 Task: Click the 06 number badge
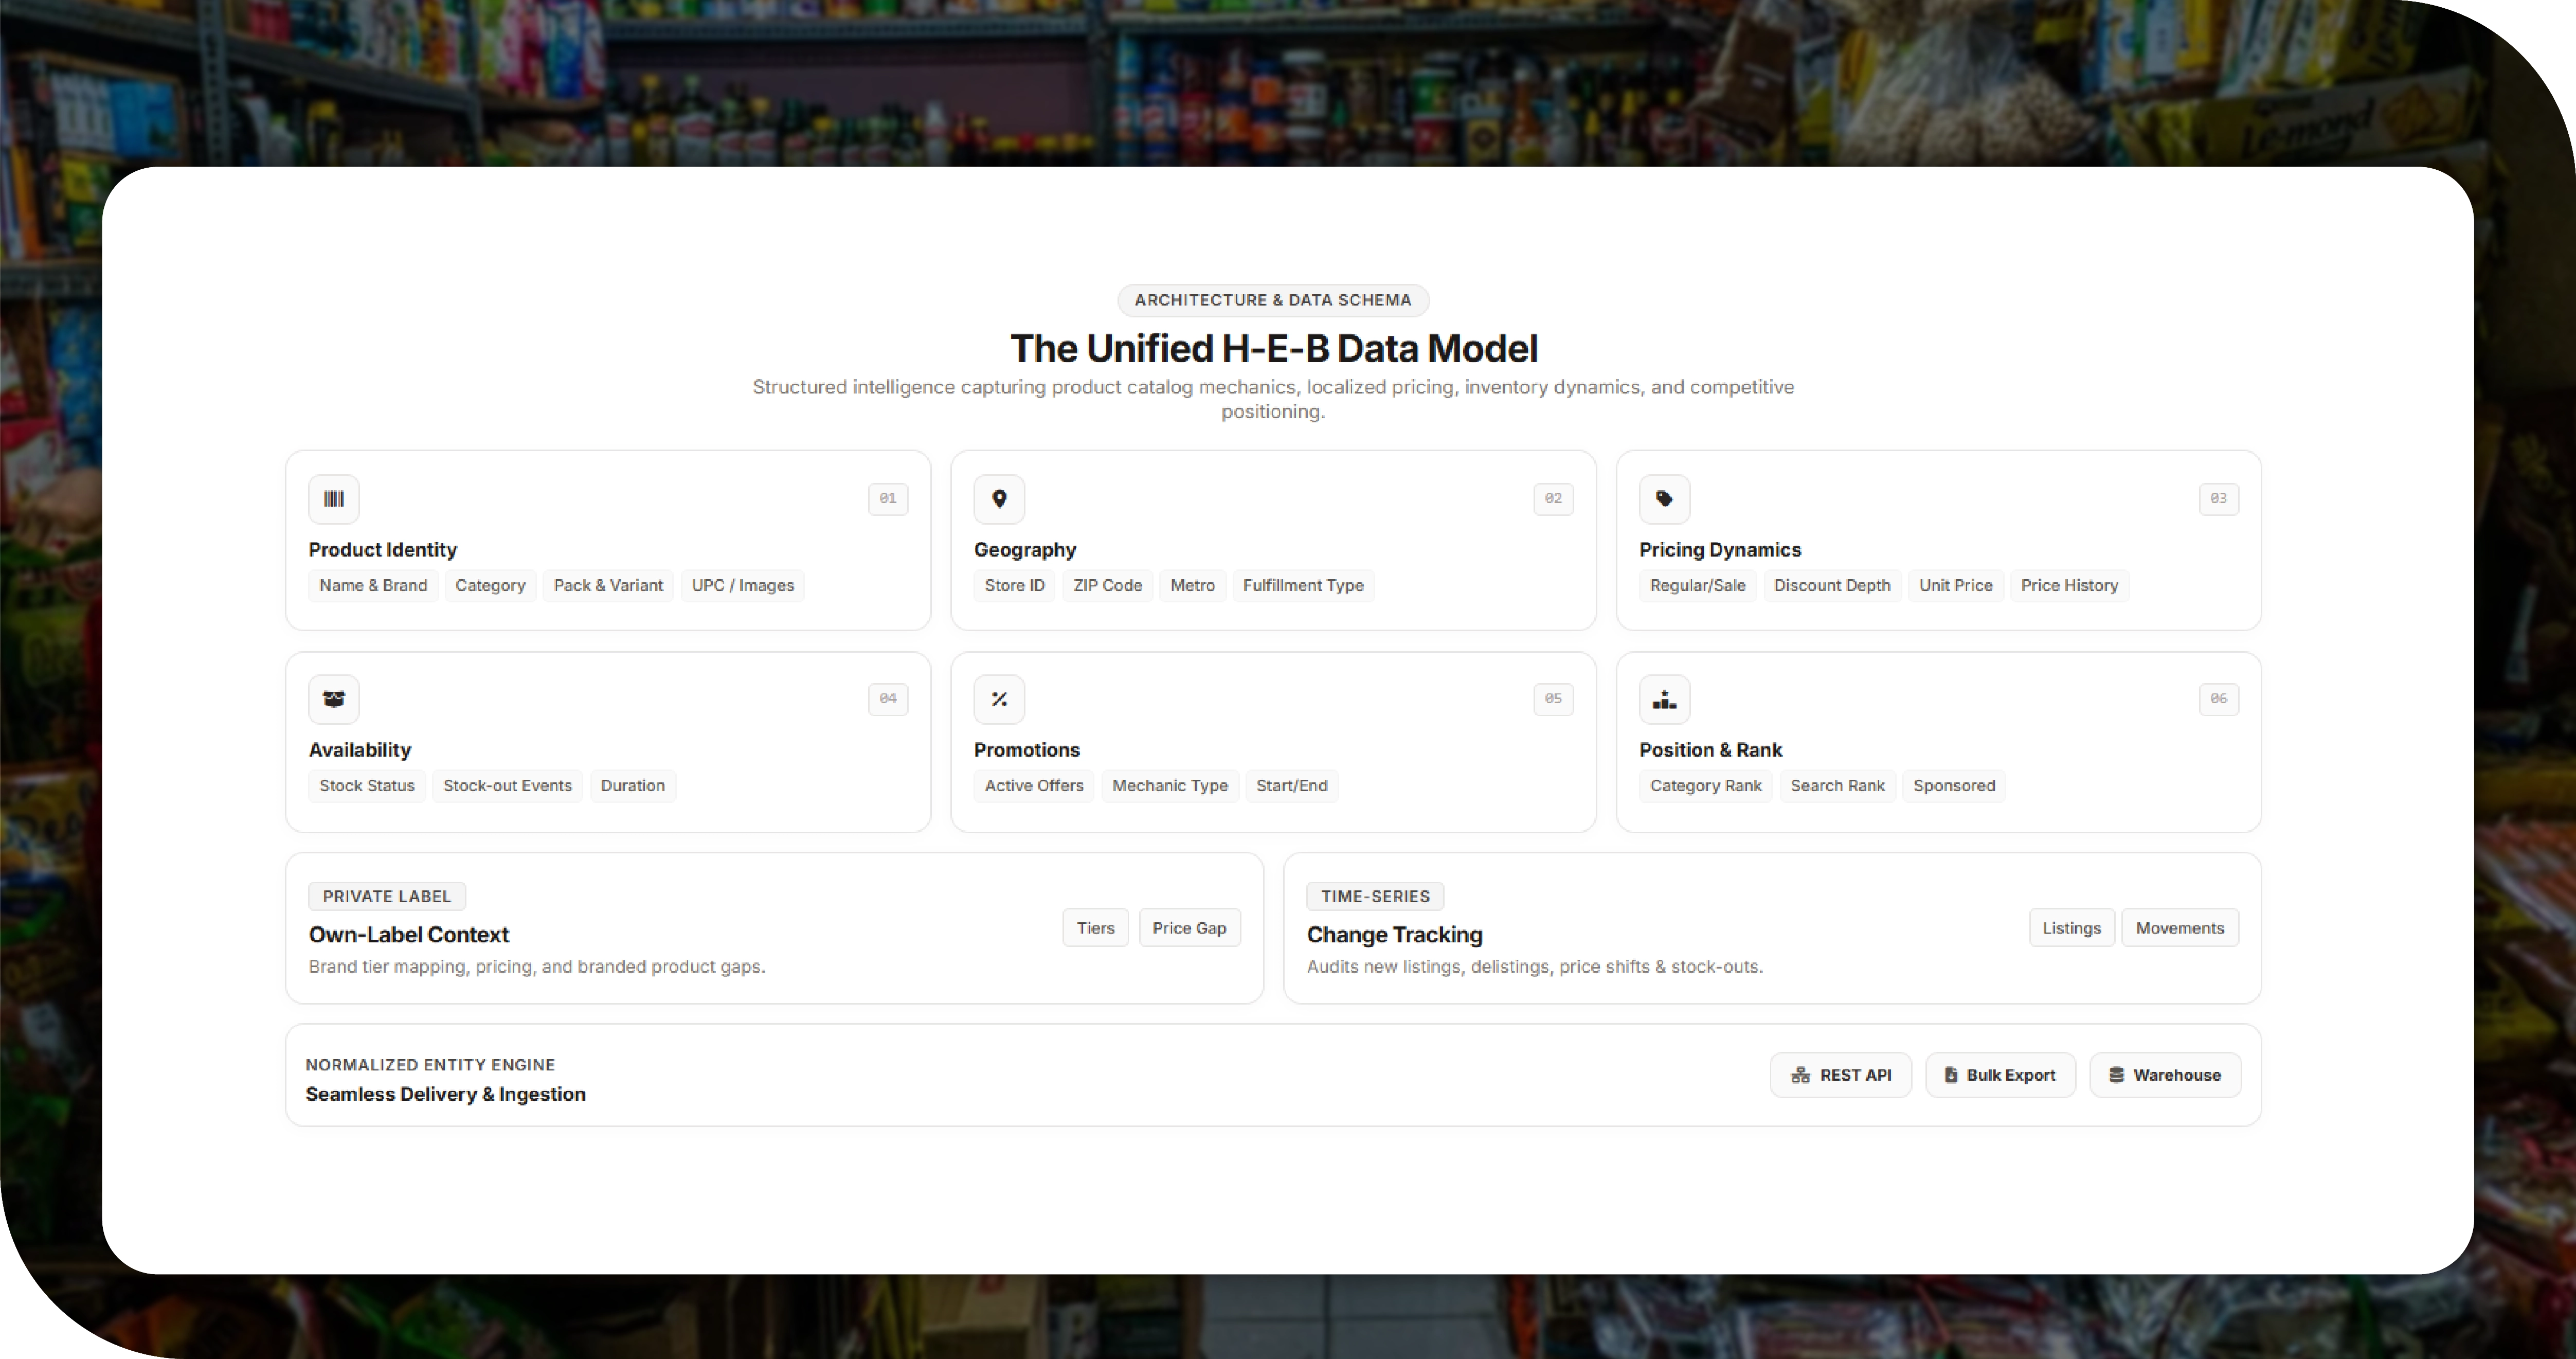coord(2219,699)
